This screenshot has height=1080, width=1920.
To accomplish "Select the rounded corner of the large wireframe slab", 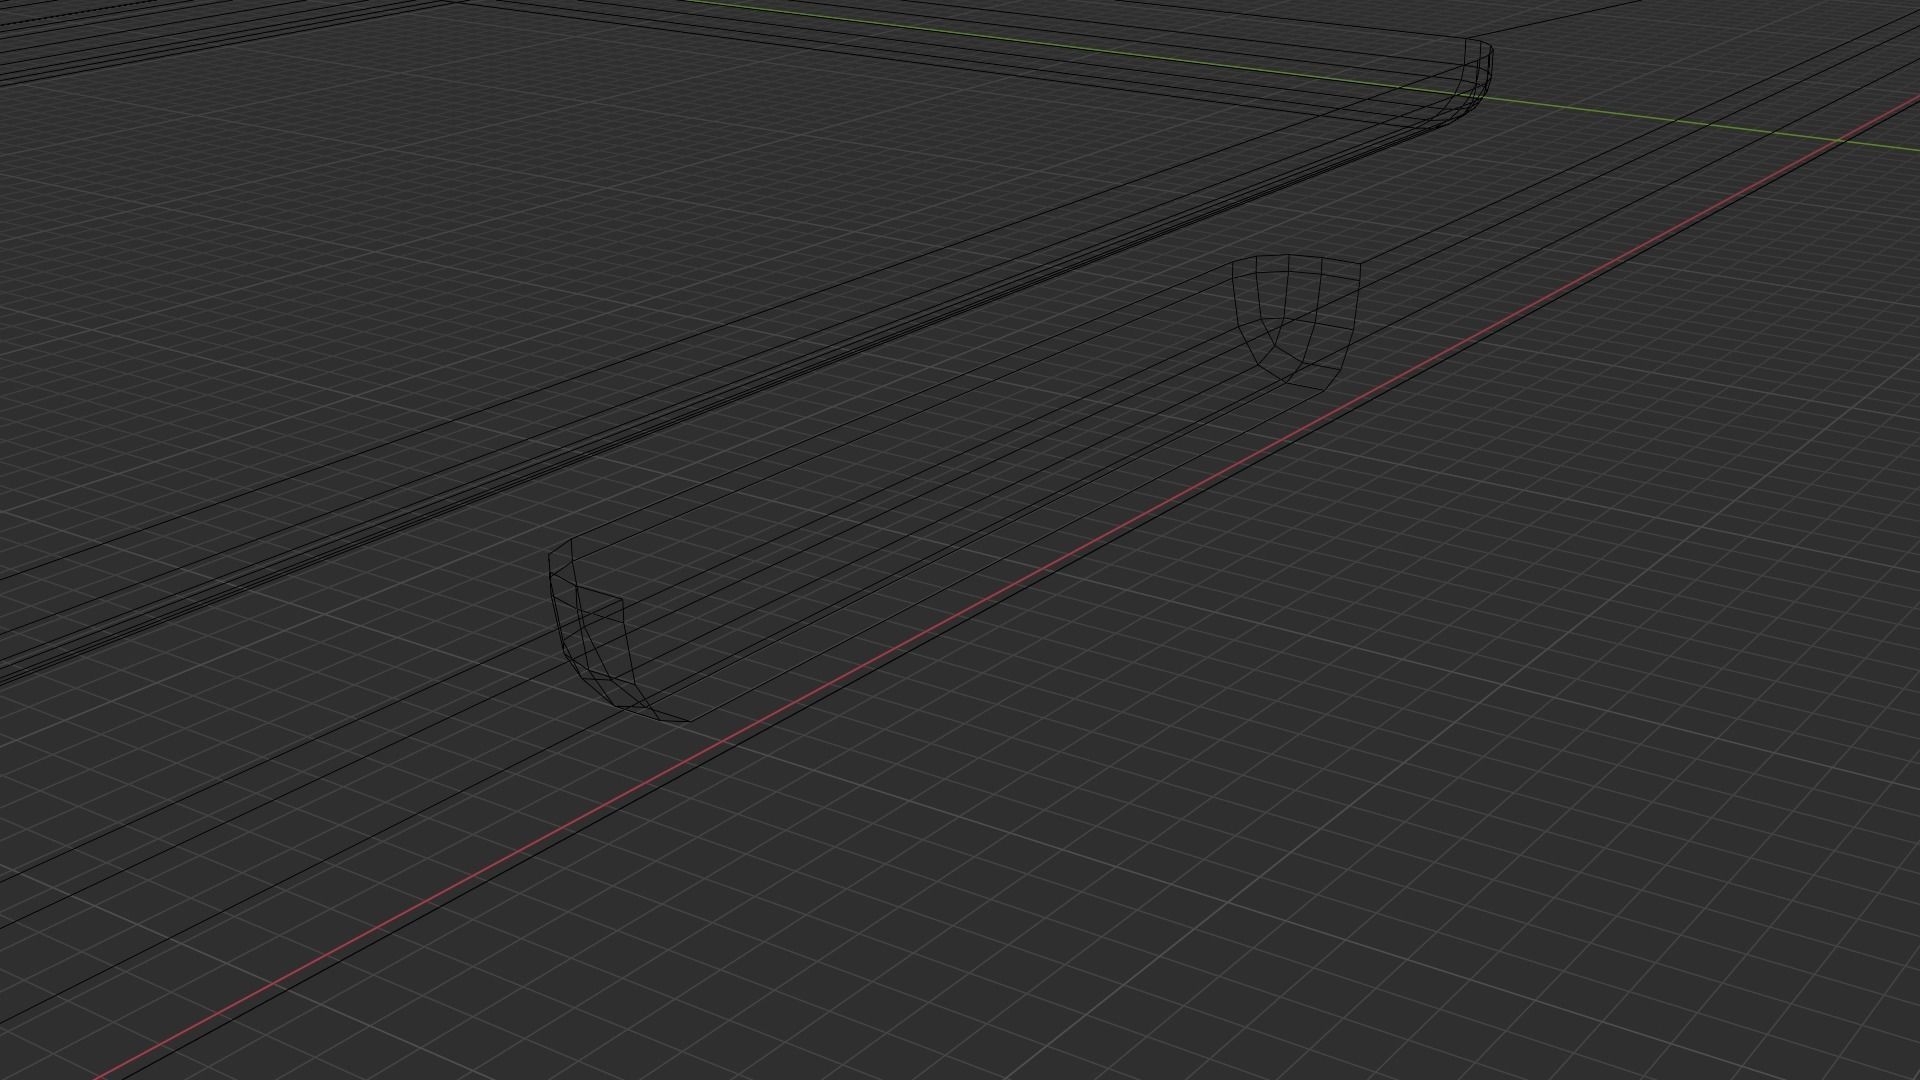I will [x=1465, y=83].
